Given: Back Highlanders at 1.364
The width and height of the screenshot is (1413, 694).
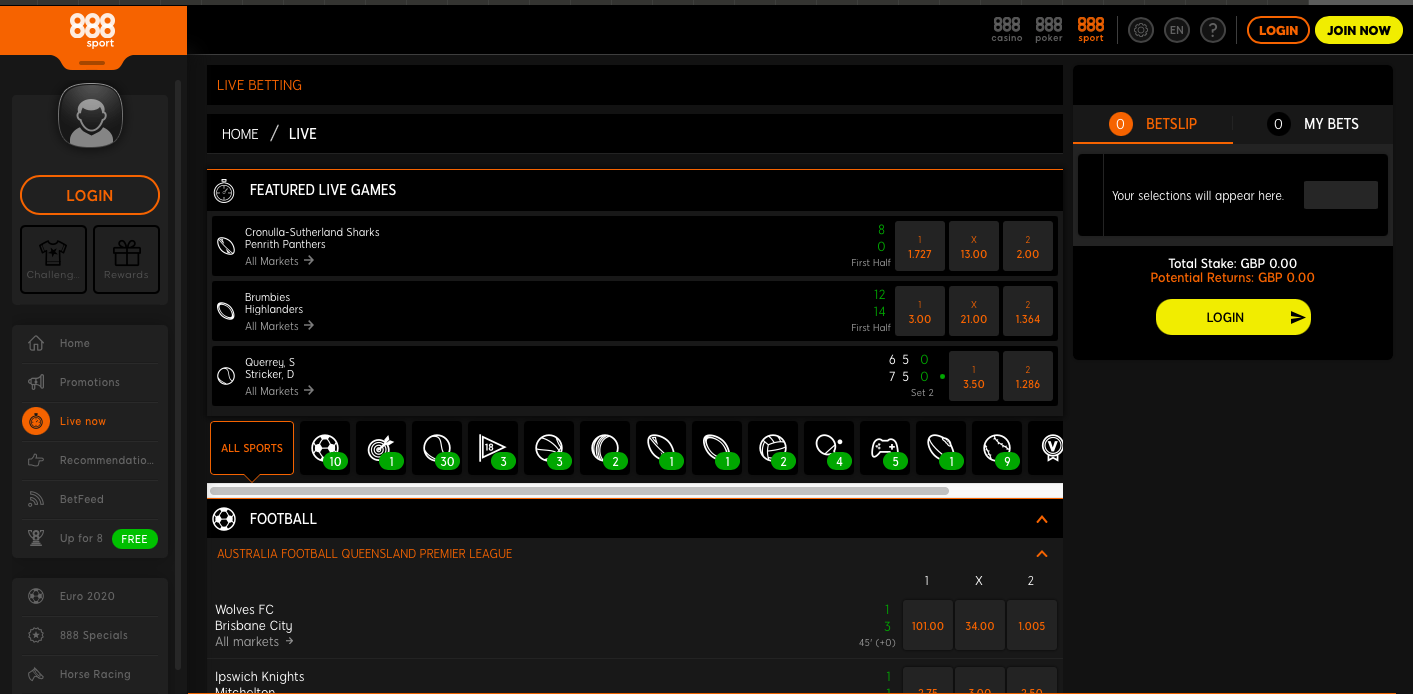Looking at the screenshot, I should (x=1028, y=312).
